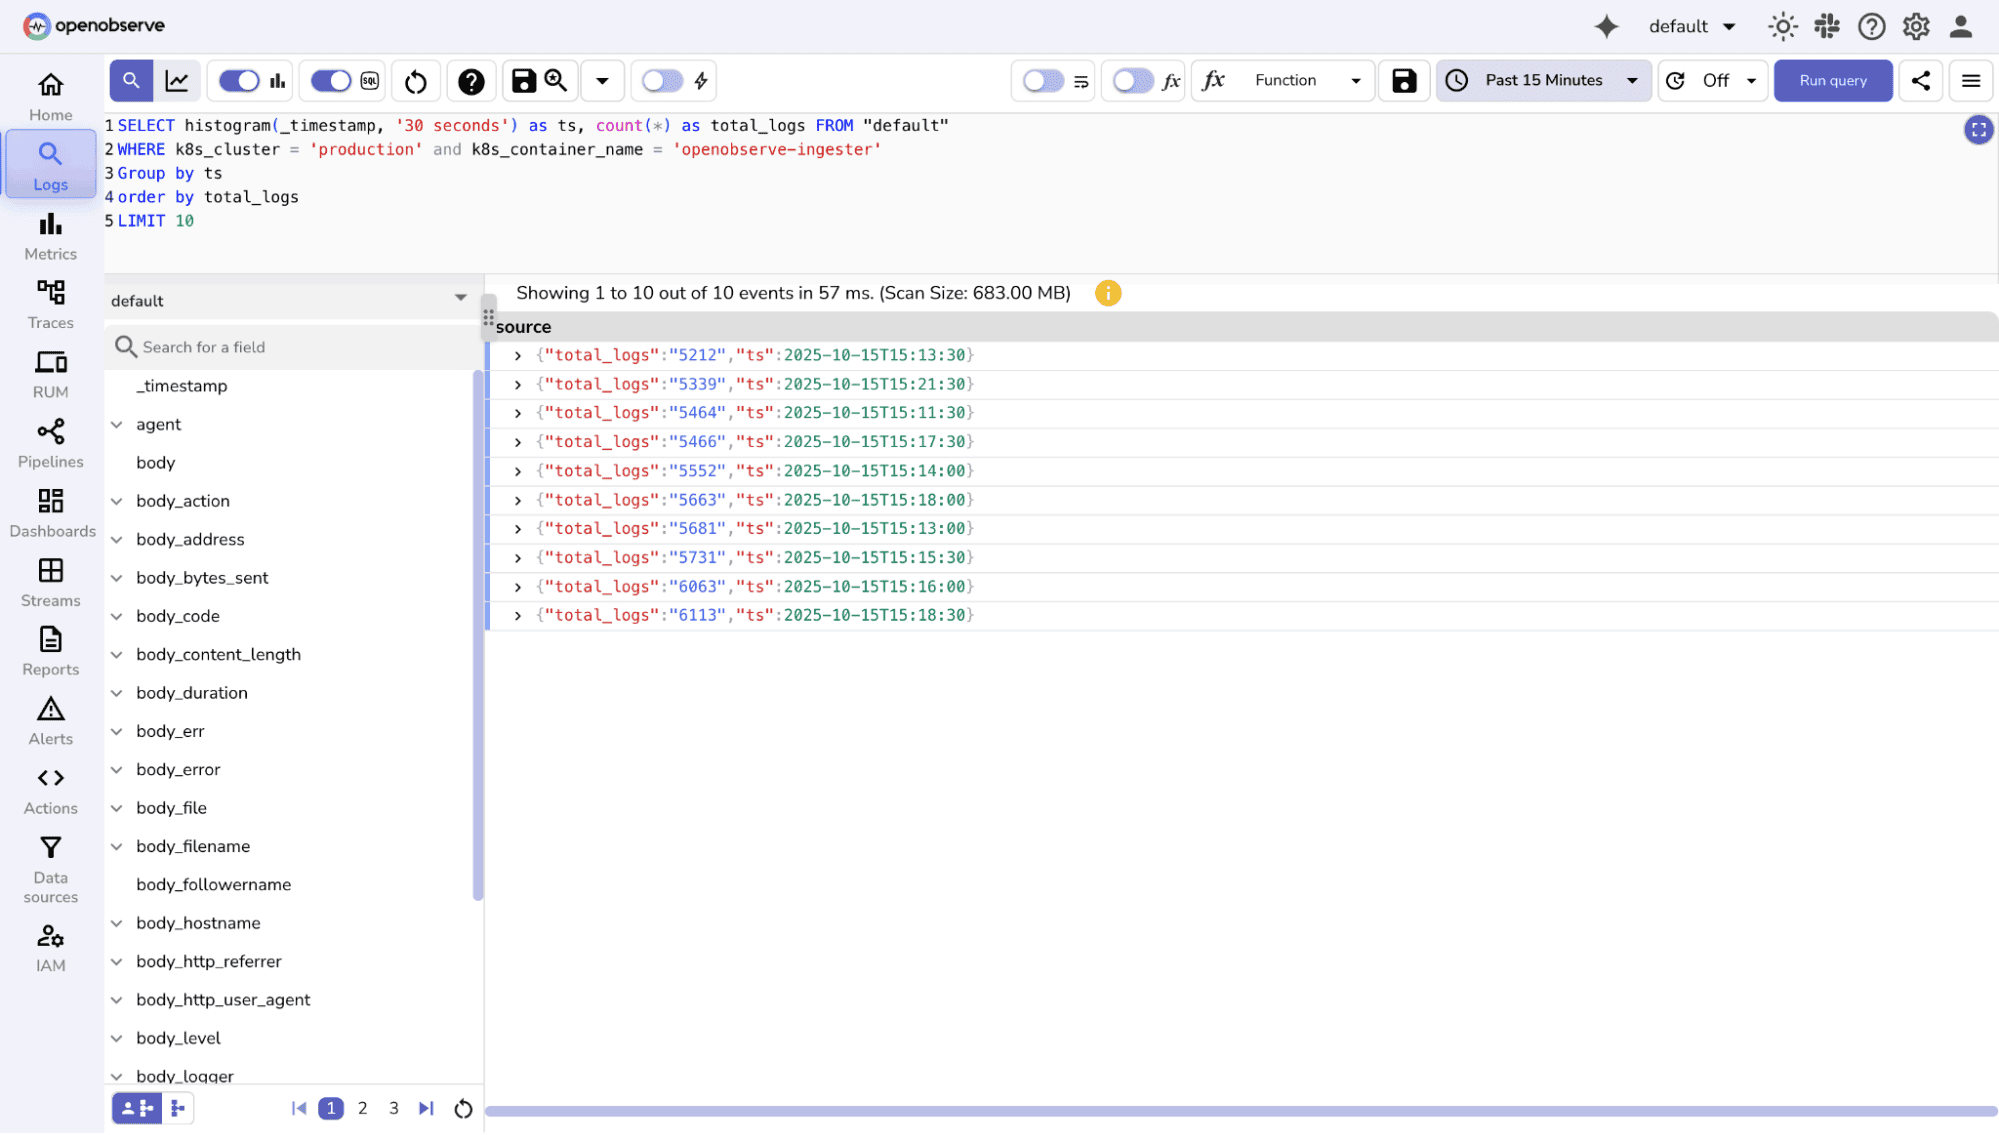Enable the quick mode lightning toggle
This screenshot has width=1999, height=1135.
click(x=661, y=80)
